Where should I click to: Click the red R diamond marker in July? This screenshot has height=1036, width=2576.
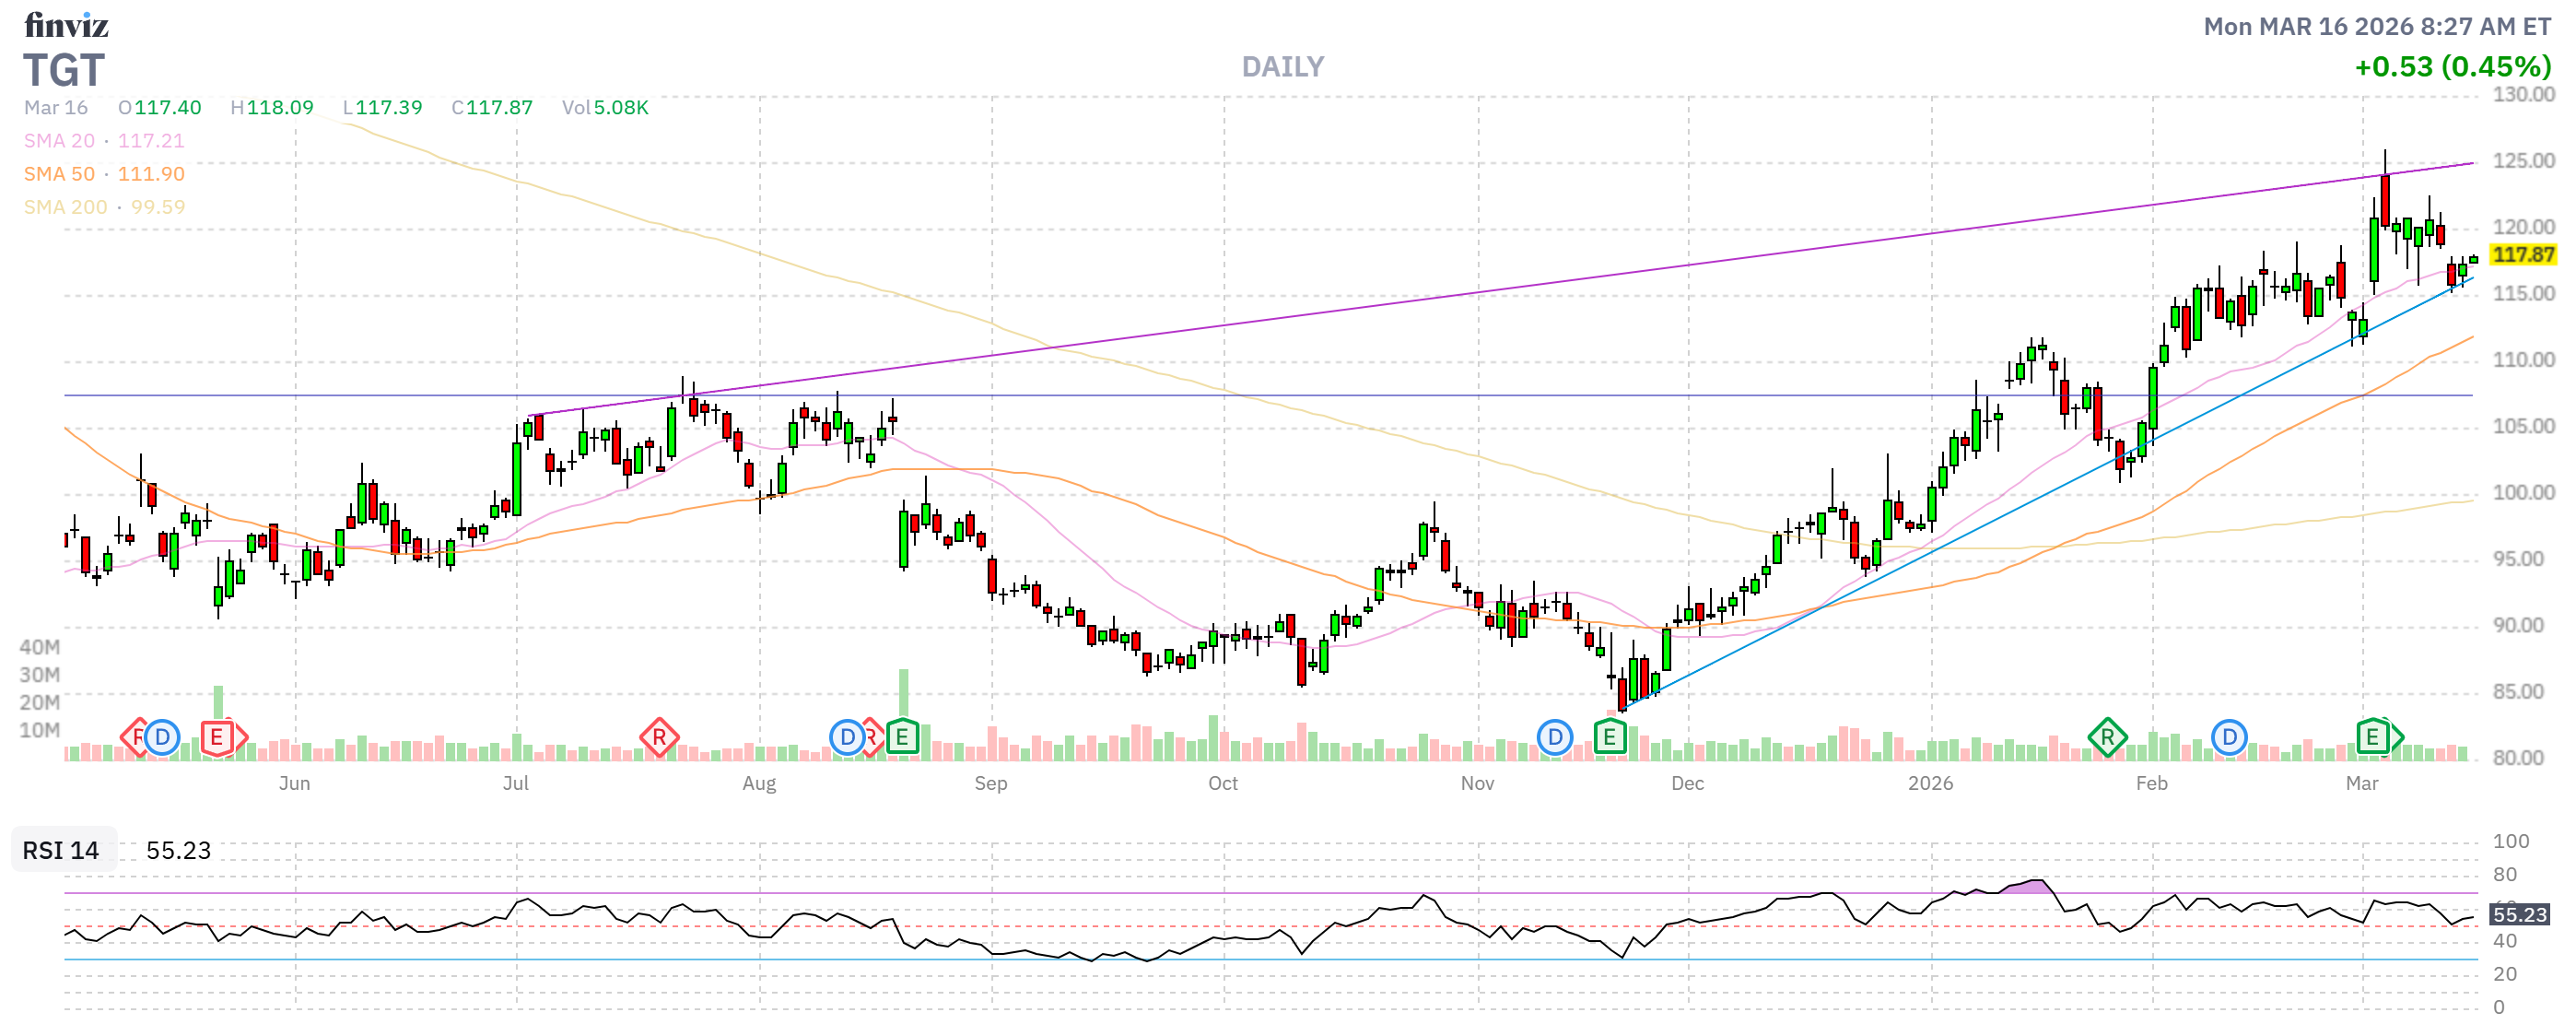[x=659, y=739]
